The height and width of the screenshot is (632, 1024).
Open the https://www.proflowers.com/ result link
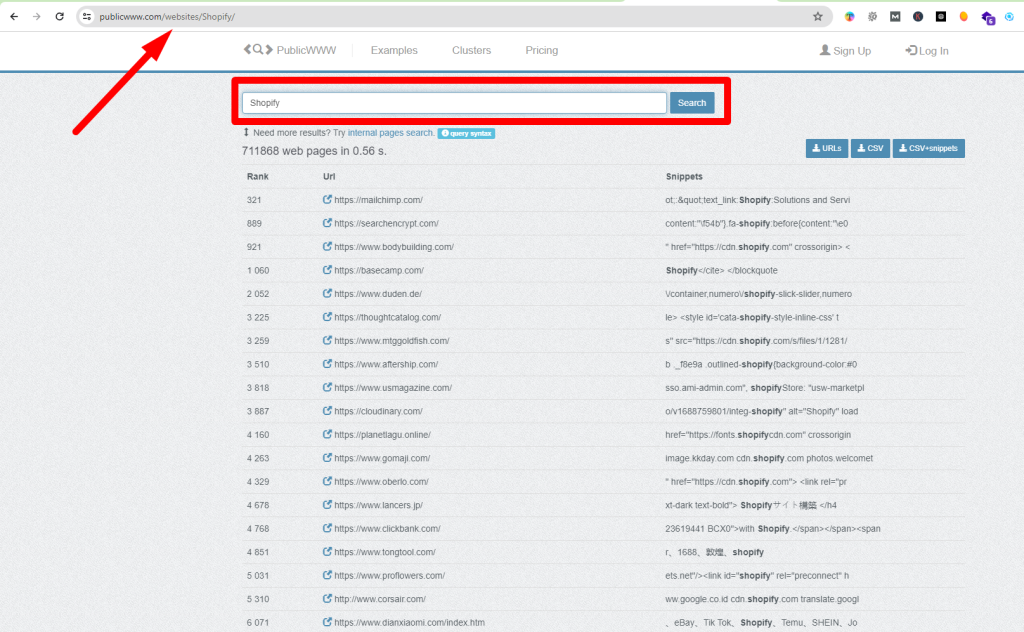[389, 576]
